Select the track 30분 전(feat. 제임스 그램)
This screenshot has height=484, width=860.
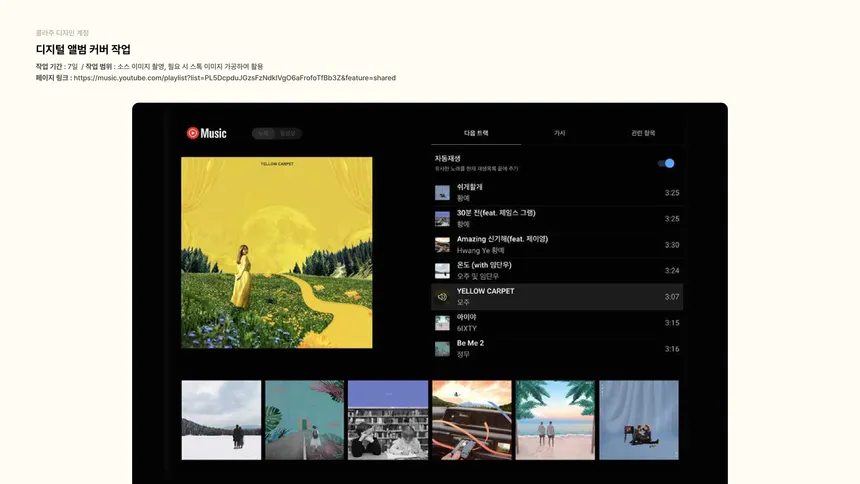[496, 213]
